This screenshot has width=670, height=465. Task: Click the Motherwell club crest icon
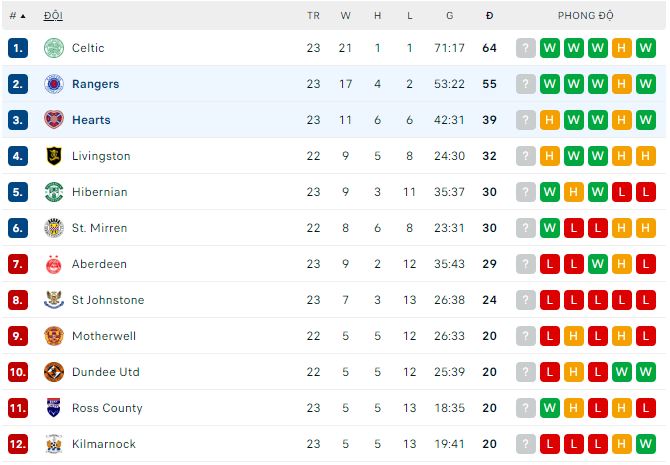tap(54, 336)
